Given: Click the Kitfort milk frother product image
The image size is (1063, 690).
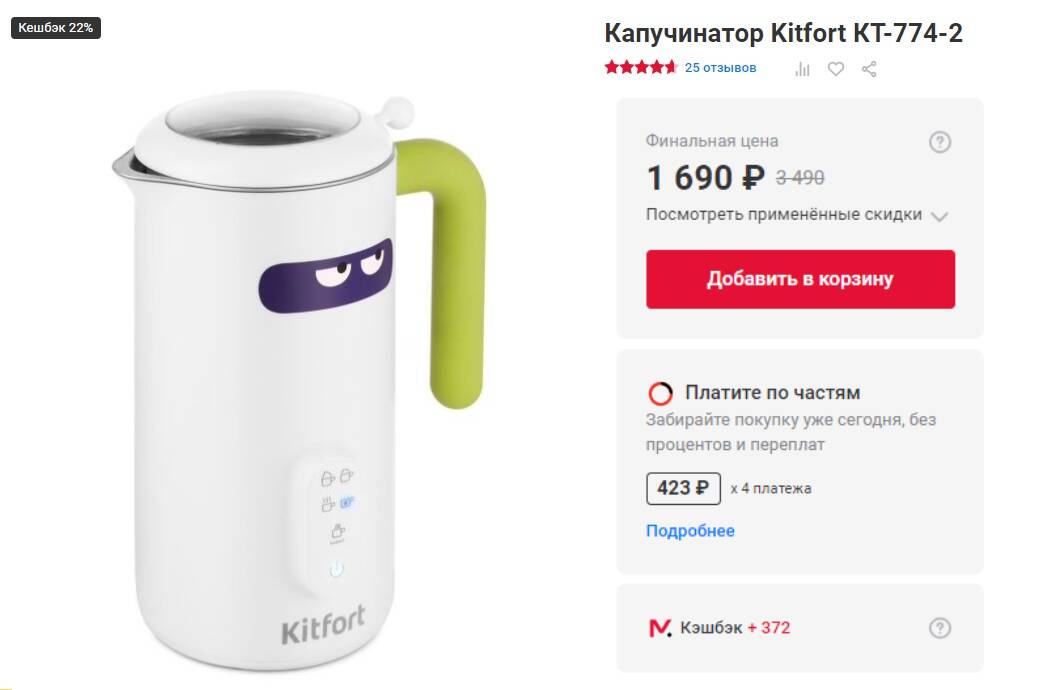Looking at the screenshot, I should point(299,380).
